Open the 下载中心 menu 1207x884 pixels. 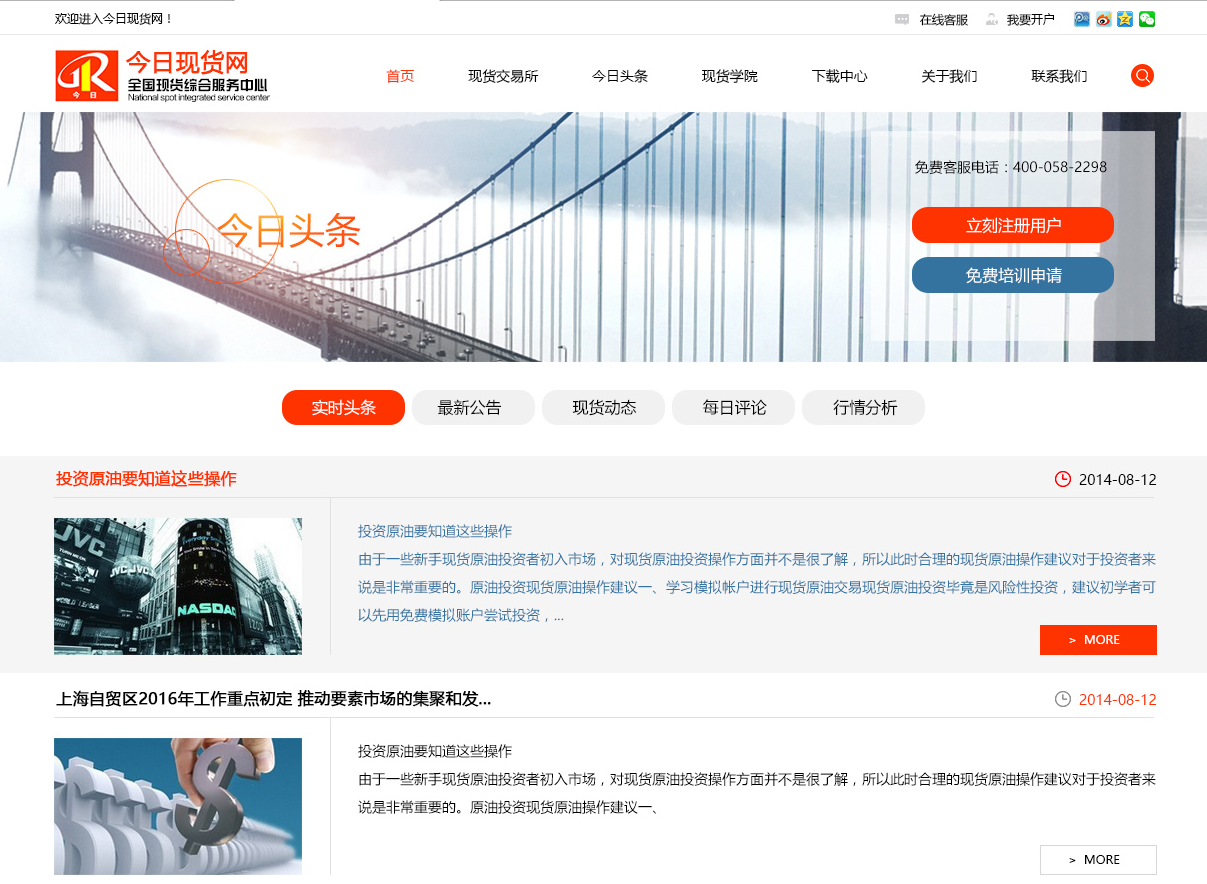840,75
